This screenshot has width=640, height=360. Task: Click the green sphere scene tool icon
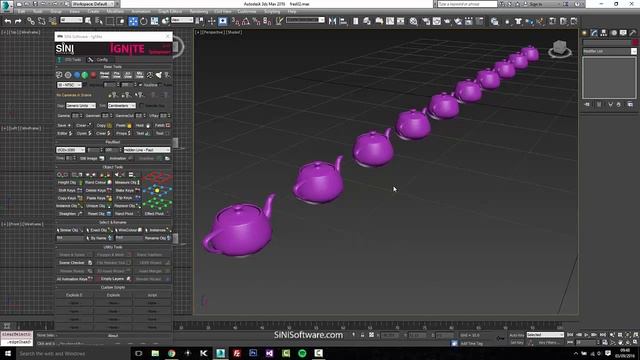coord(85,75)
